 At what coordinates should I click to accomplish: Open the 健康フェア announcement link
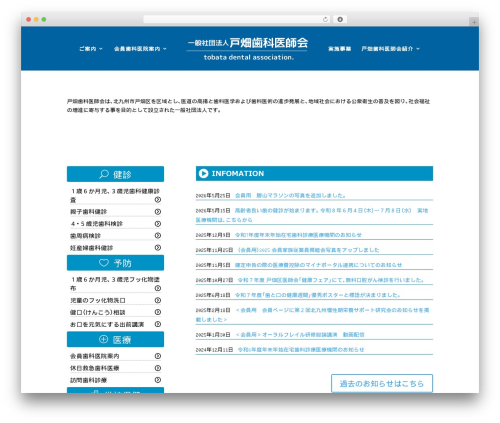click(331, 280)
